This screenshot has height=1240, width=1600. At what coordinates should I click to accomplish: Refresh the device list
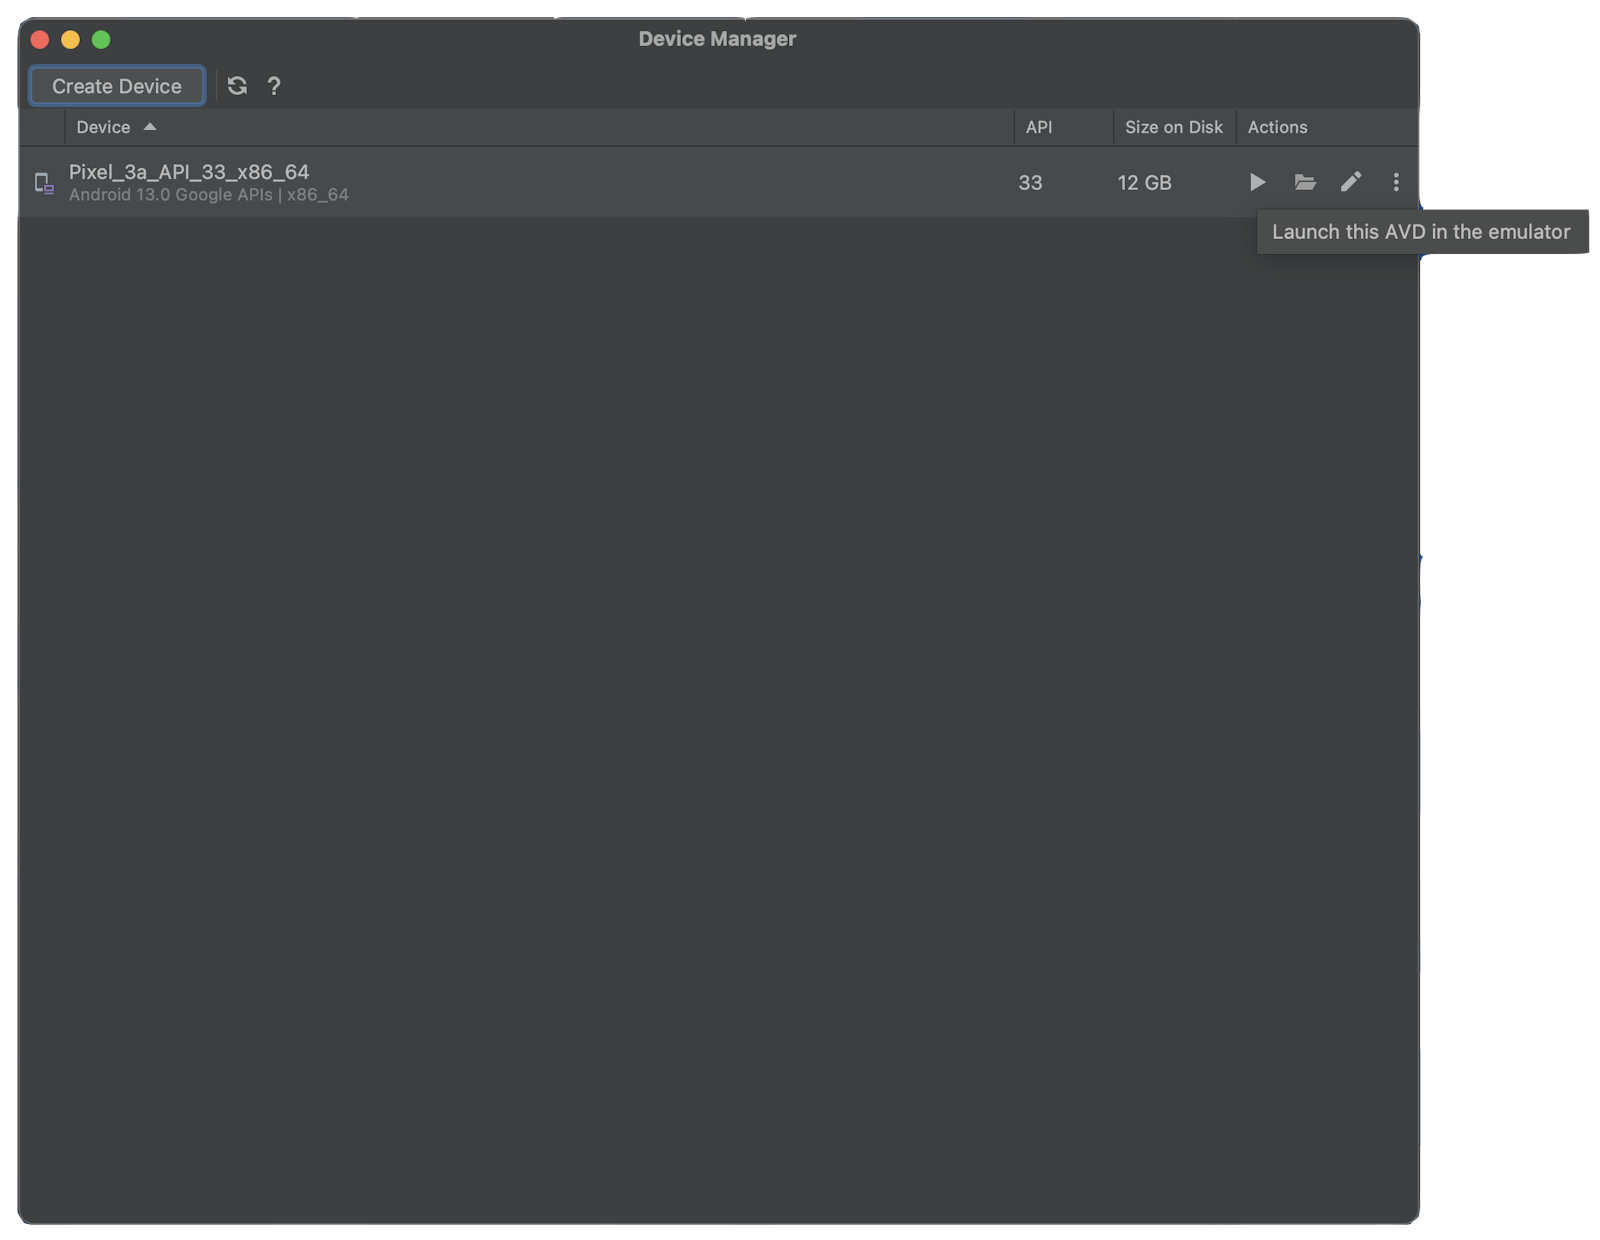[x=237, y=86]
